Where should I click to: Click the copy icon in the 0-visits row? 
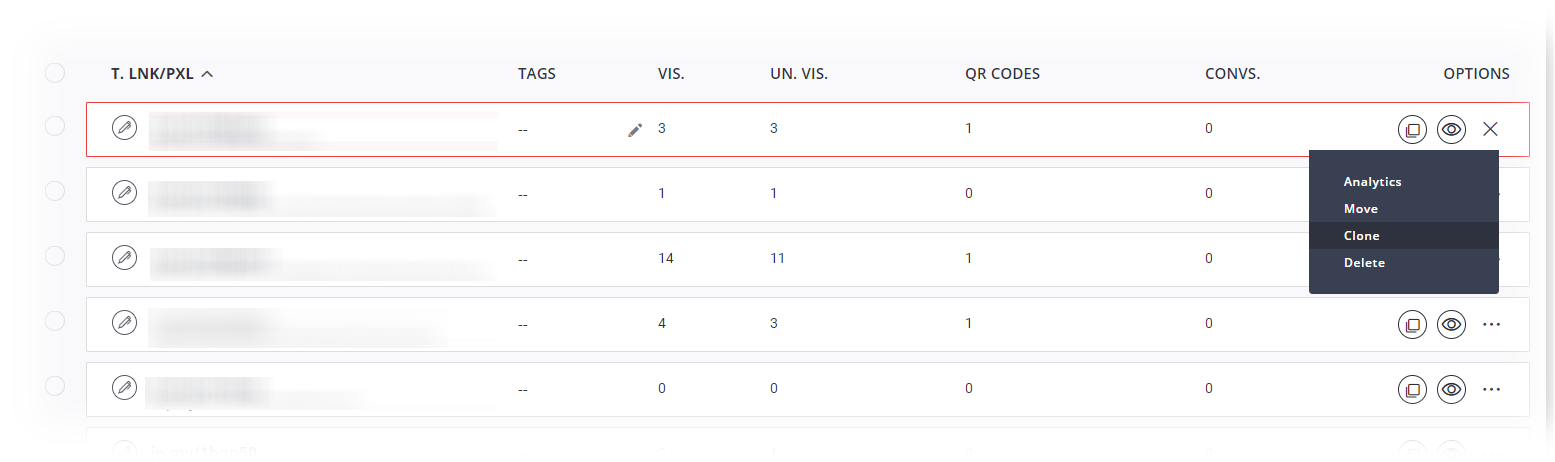[x=1412, y=389]
